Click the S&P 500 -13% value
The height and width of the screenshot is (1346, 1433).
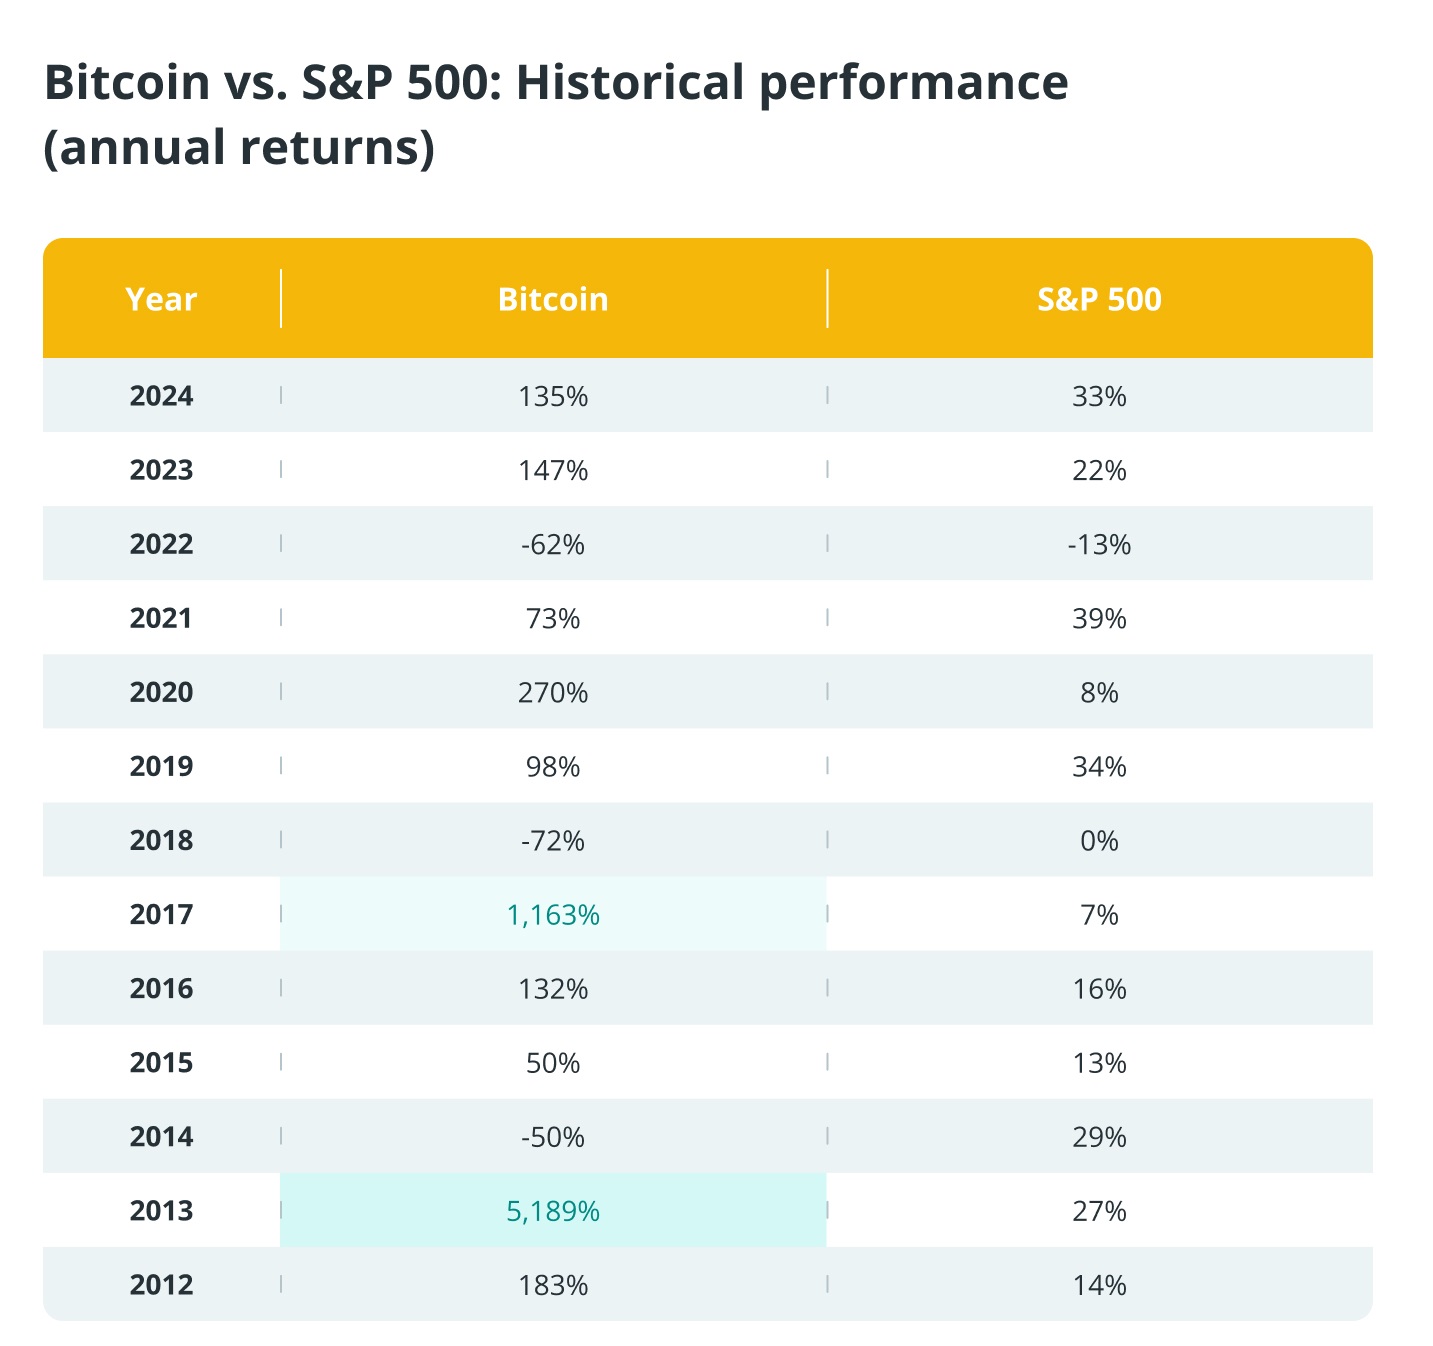click(1099, 545)
